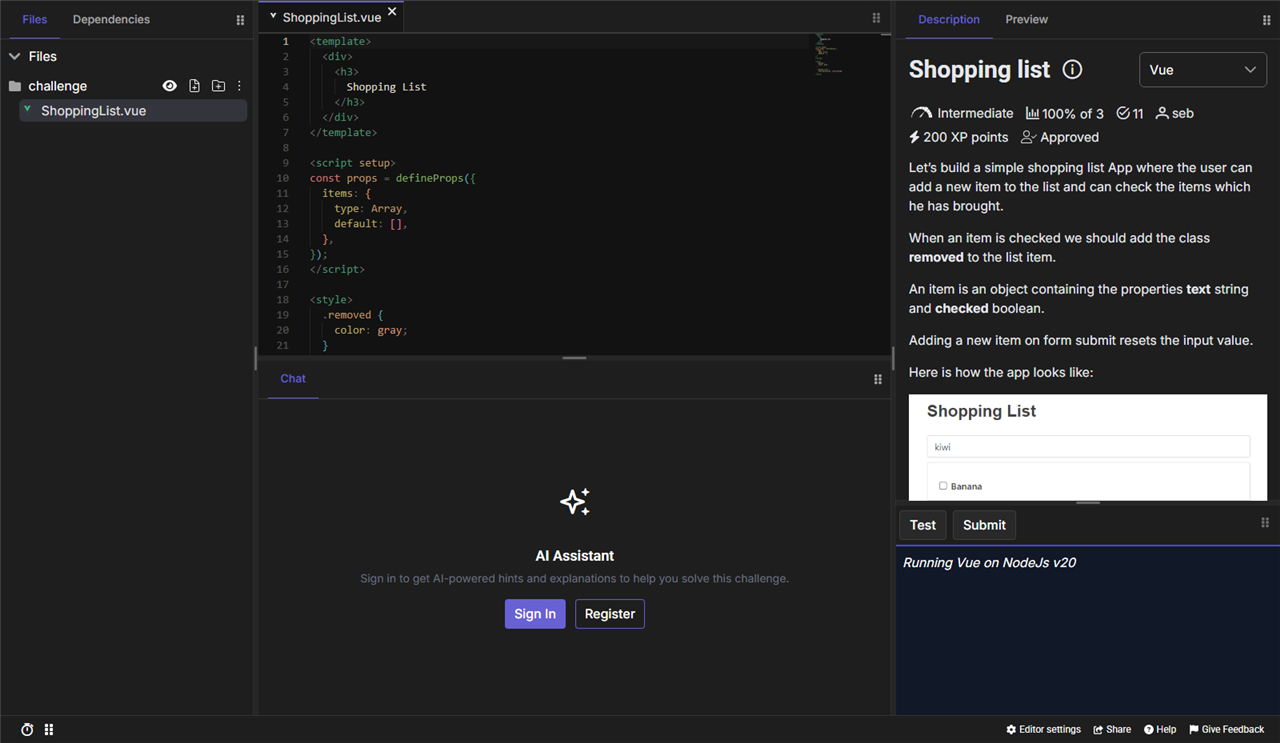This screenshot has height=743, width=1280.
Task: Open the Help link
Action: 1160,730
